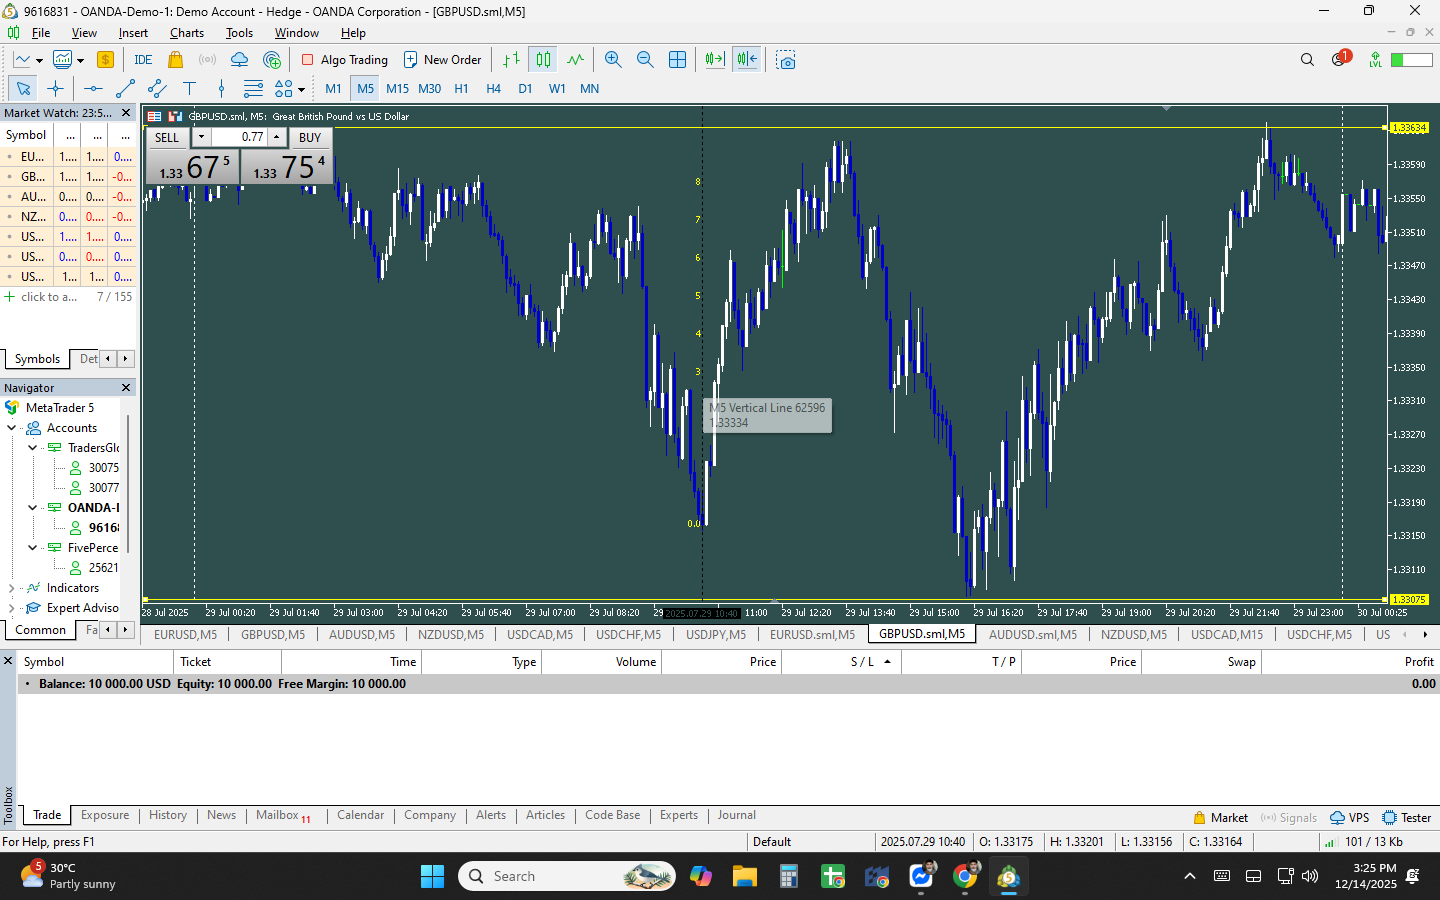Click the copy-trading signals radar icon
This screenshot has width=1440, height=900.
coord(272,60)
